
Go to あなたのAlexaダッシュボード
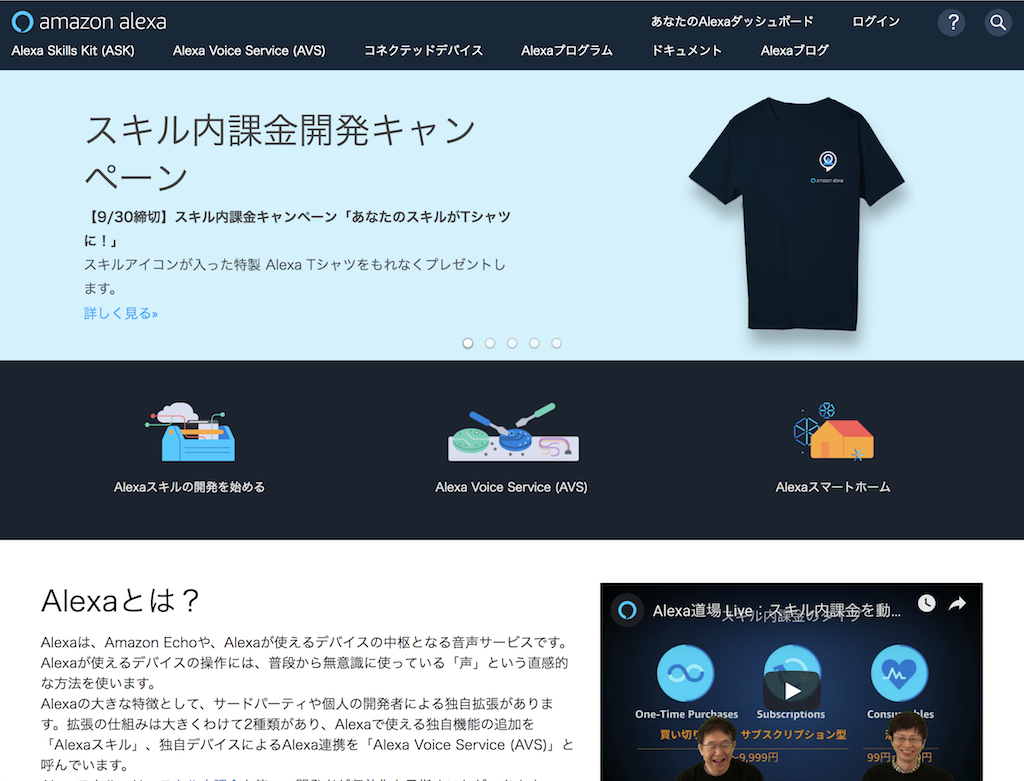pos(732,22)
